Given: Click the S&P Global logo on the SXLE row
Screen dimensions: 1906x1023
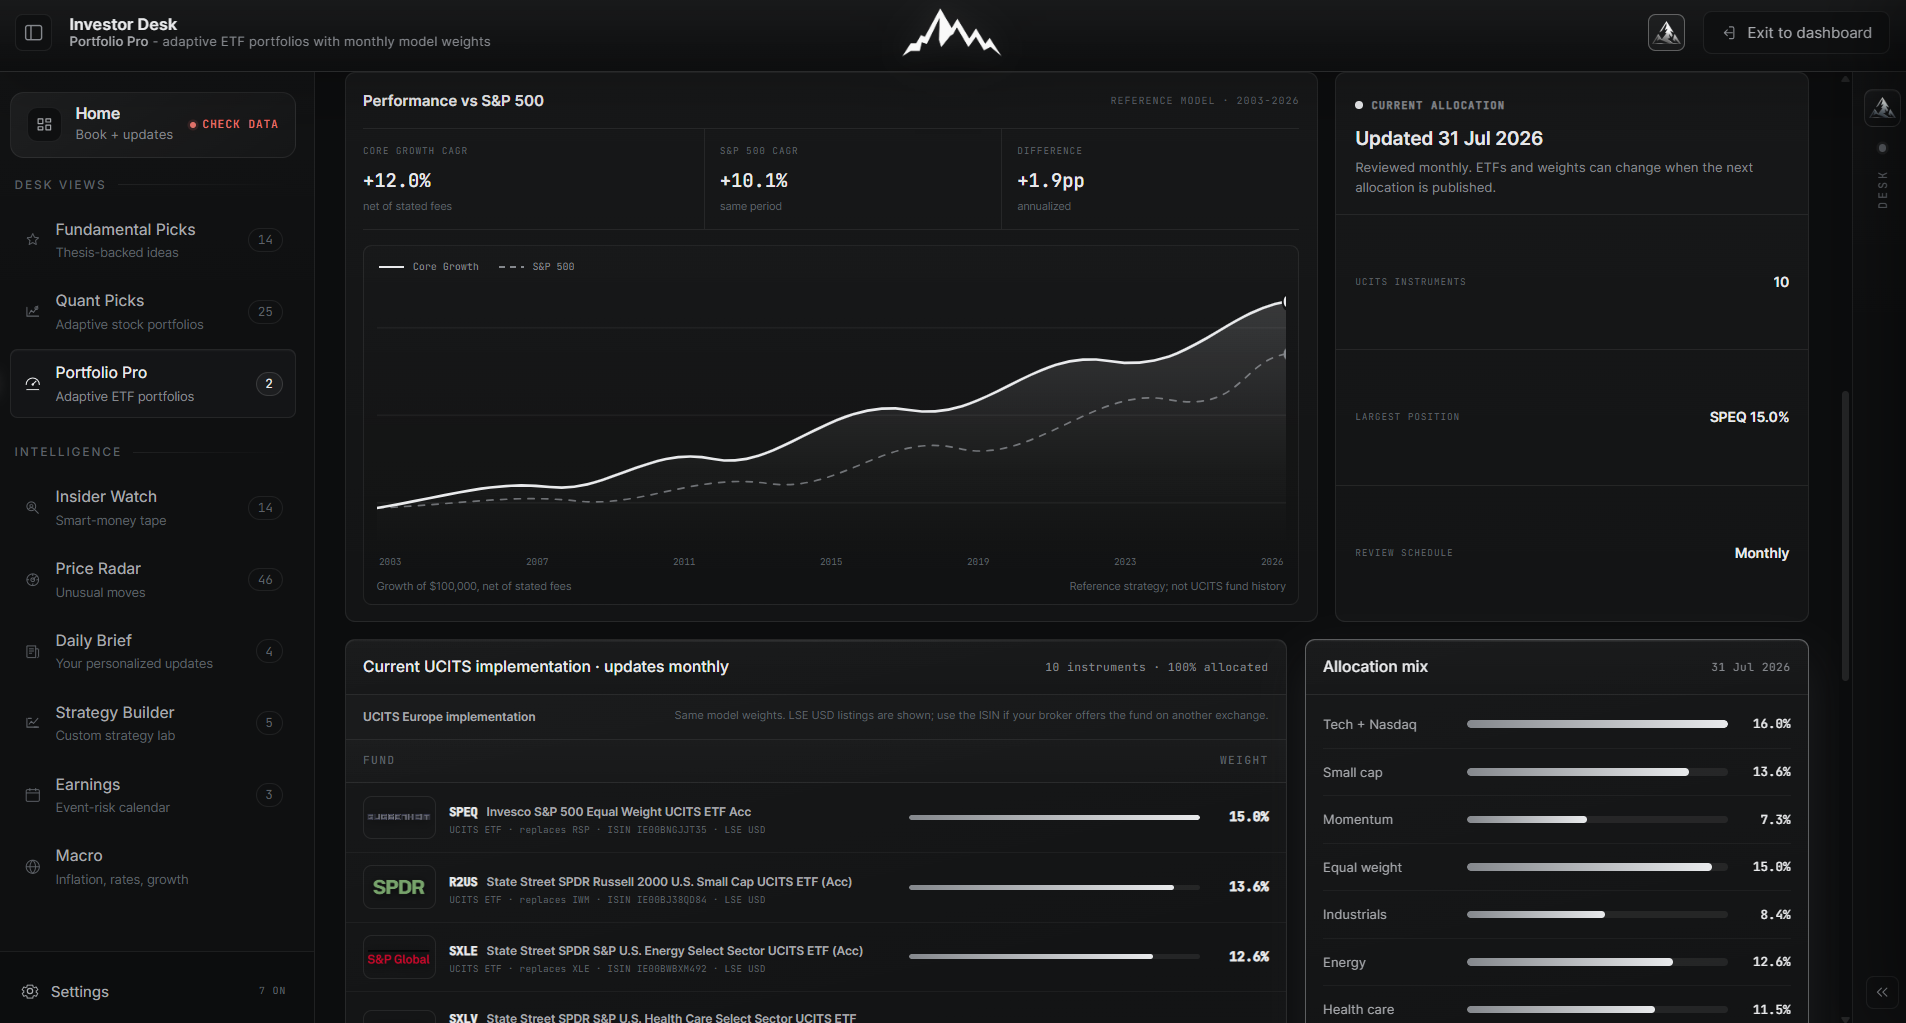Looking at the screenshot, I should pos(399,957).
